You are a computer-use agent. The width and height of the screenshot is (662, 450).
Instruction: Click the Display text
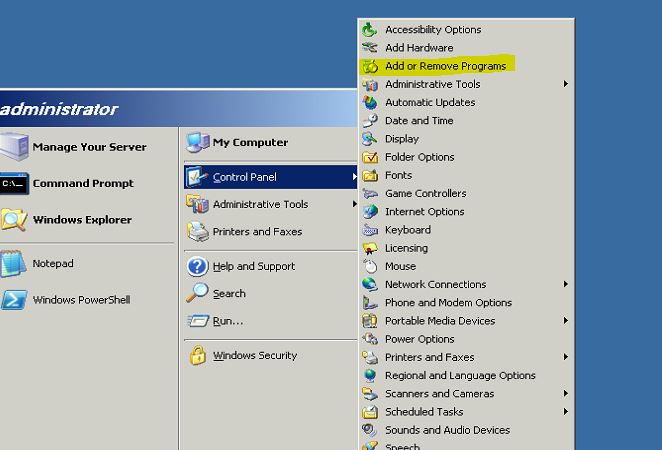[402, 139]
